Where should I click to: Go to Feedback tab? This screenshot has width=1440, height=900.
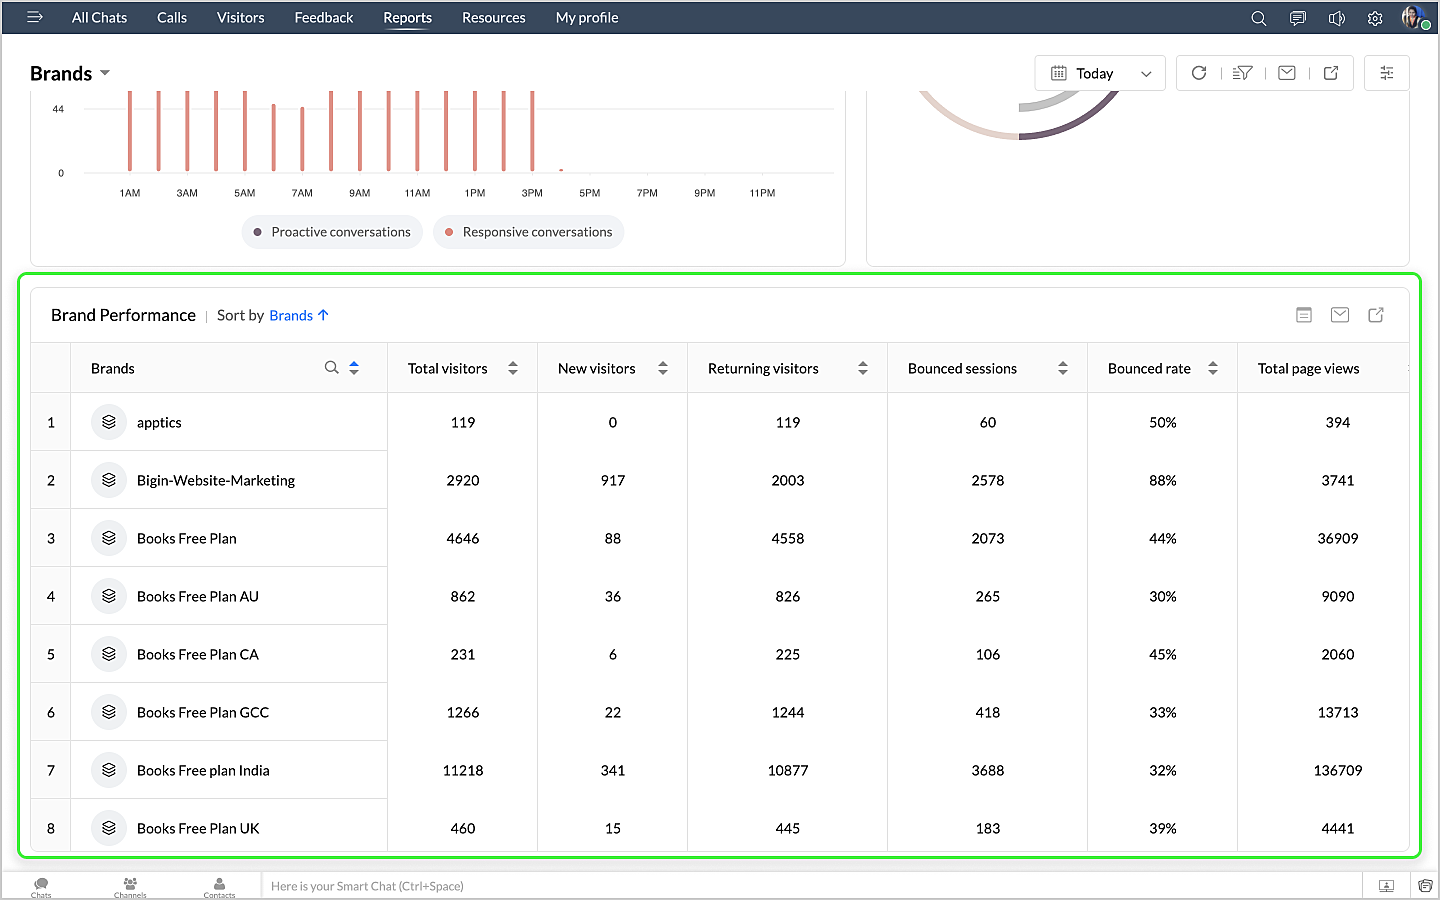coord(323,18)
